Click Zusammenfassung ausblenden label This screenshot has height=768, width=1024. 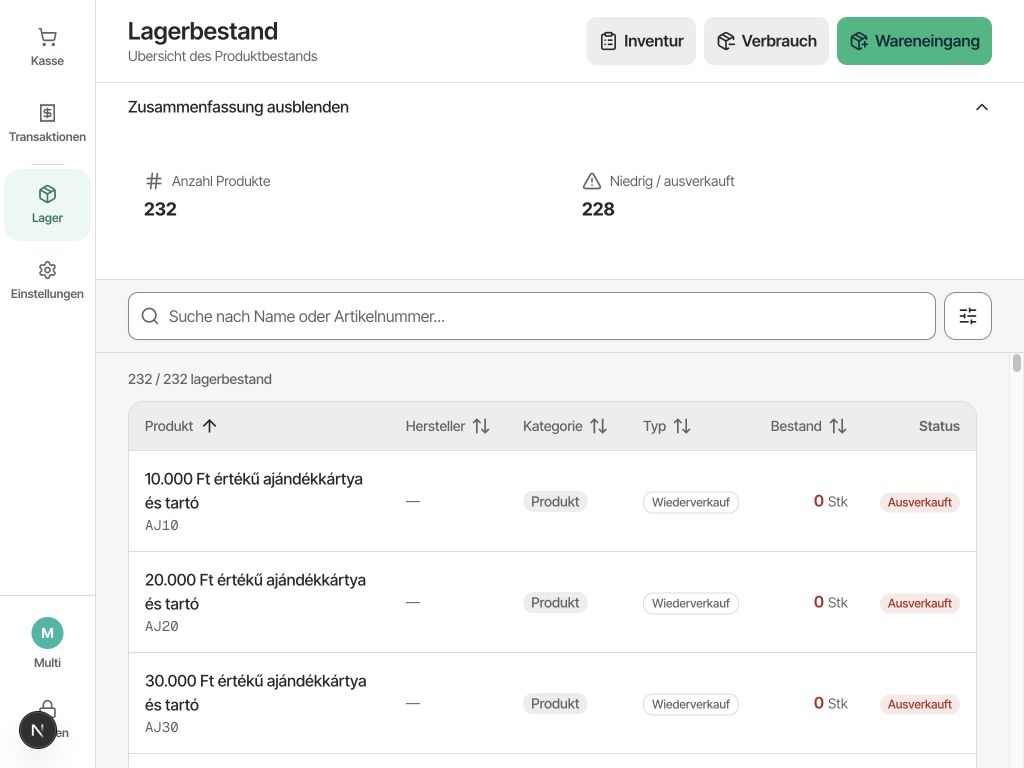[x=238, y=107]
